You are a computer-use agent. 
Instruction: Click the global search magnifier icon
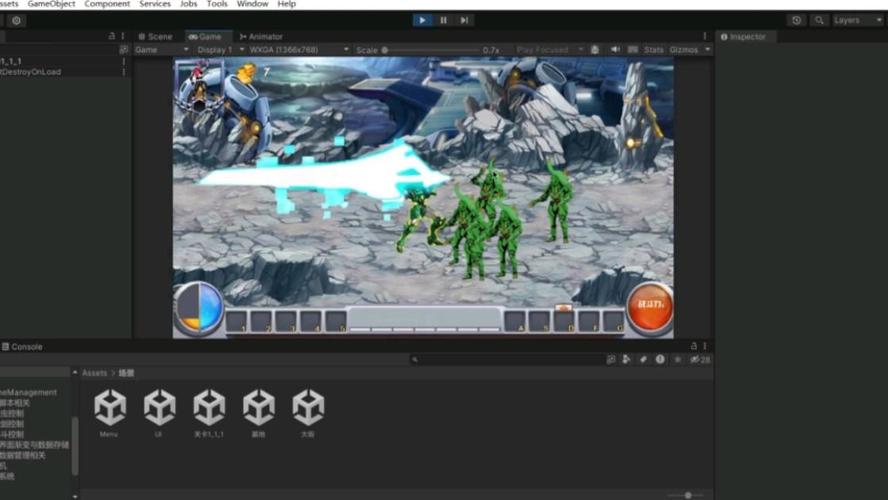(819, 20)
